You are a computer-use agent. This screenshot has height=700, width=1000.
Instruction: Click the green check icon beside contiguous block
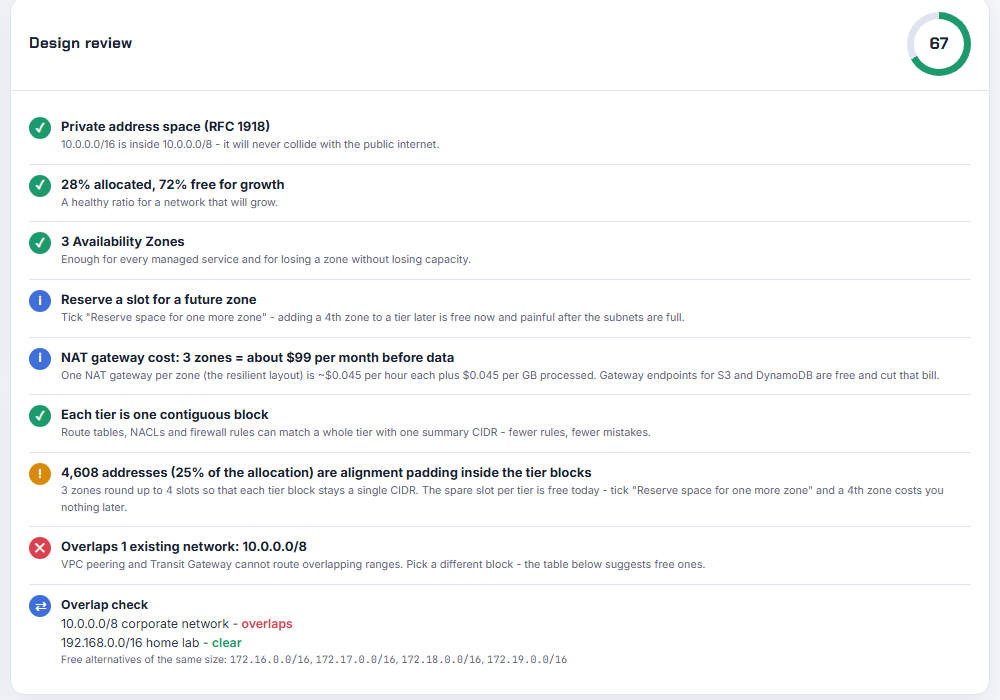pos(40,416)
